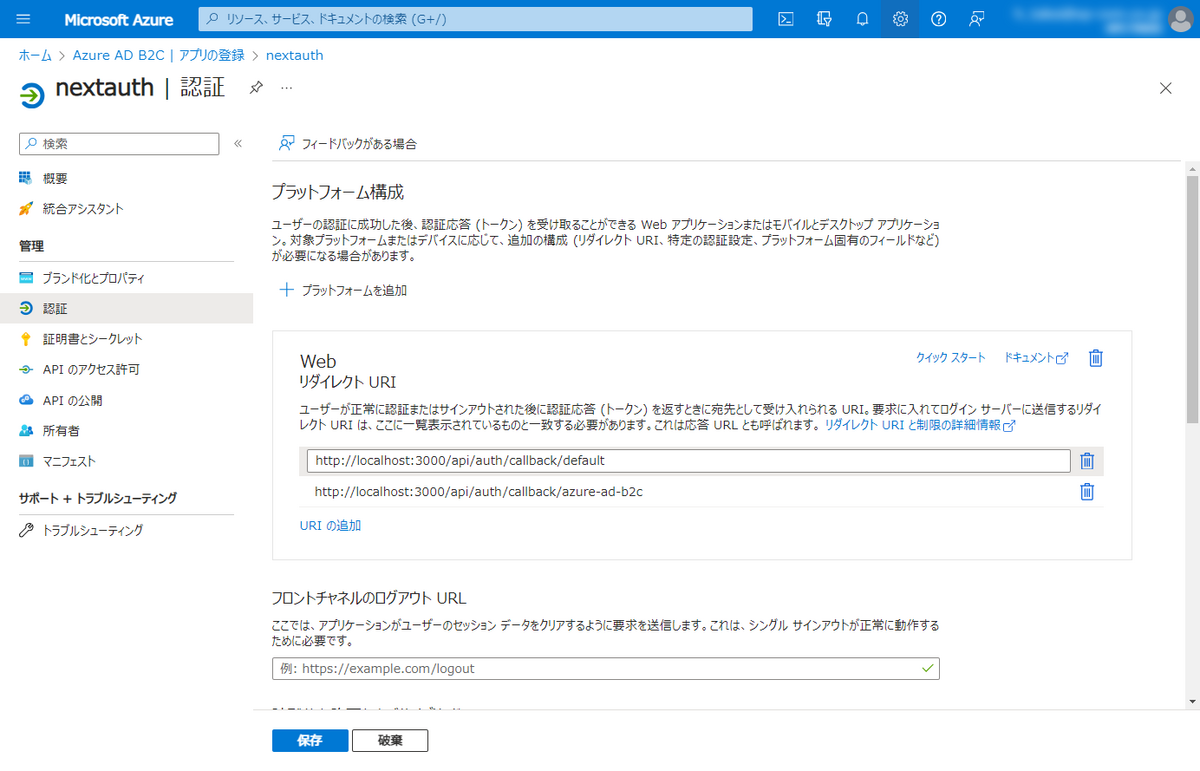
Task: Focus the top resource search bar
Action: pyautogui.click(x=475, y=19)
